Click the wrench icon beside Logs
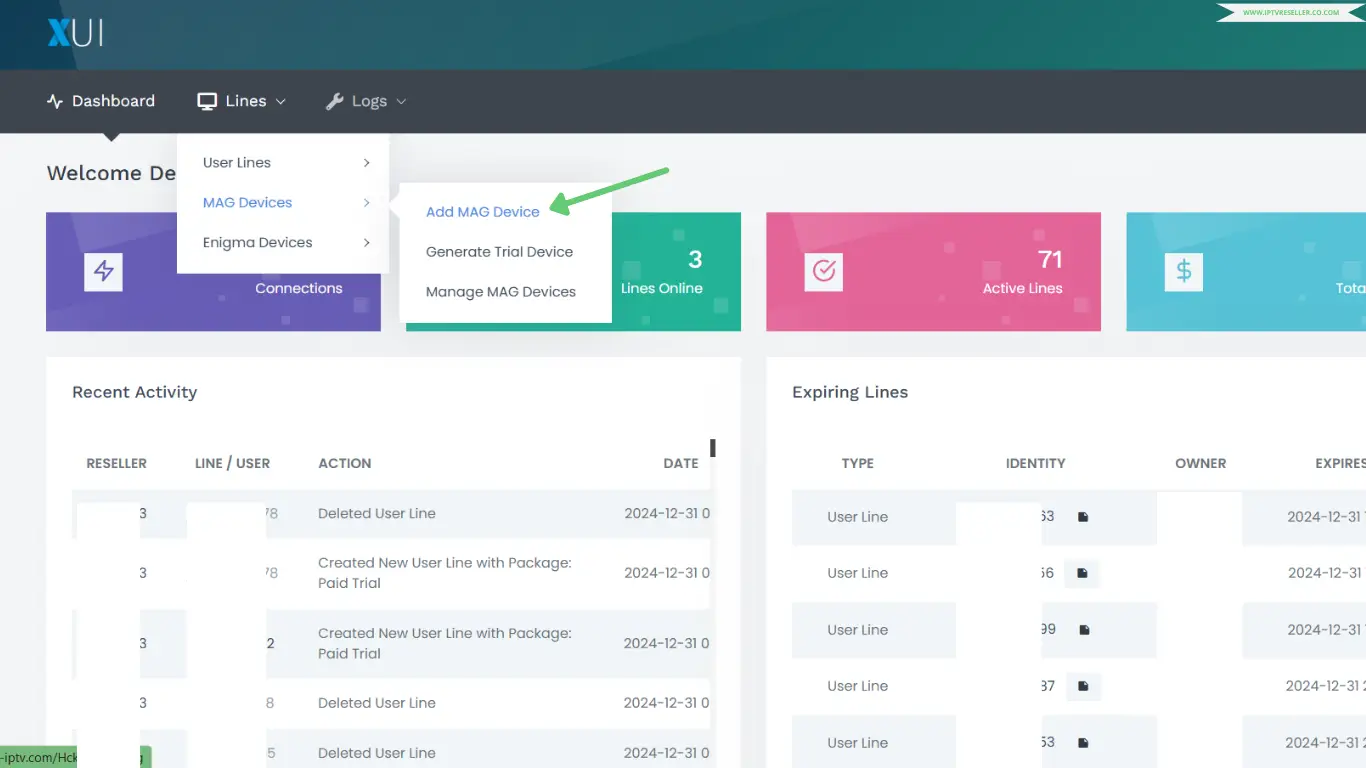 (x=335, y=101)
